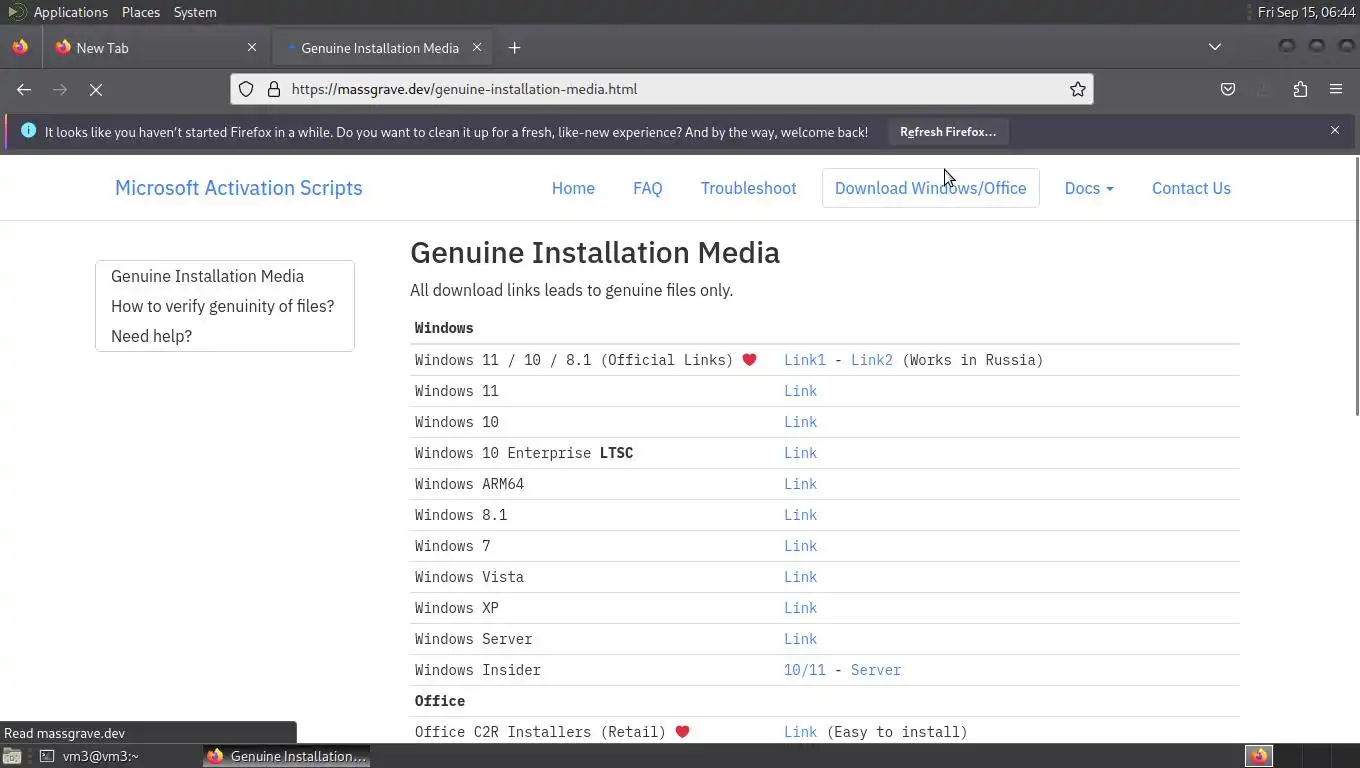
Task: Click the Firefox tray icon in bottom panel
Action: (x=1259, y=756)
